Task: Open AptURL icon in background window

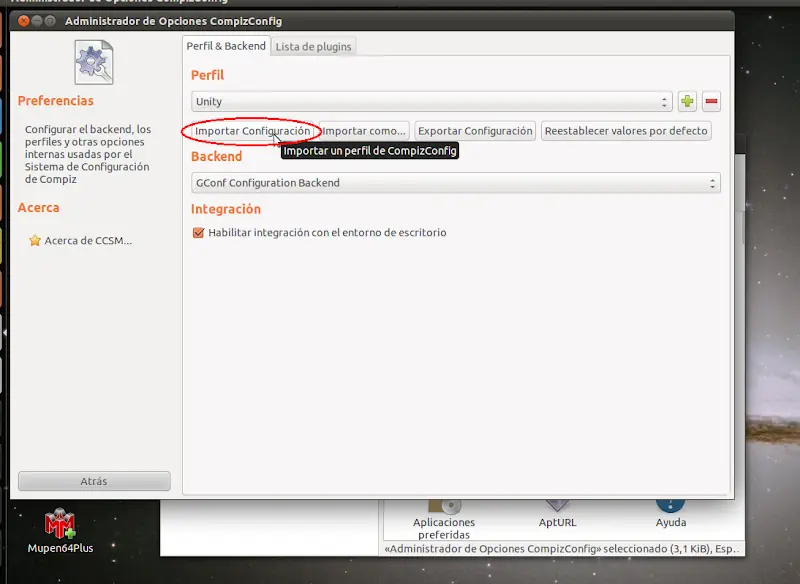Action: pos(557,514)
